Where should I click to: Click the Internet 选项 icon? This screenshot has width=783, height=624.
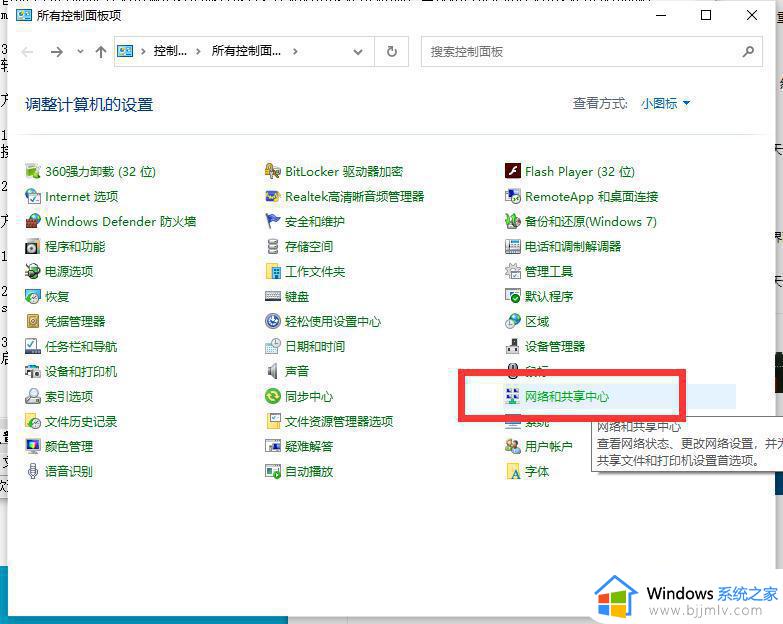pos(32,197)
